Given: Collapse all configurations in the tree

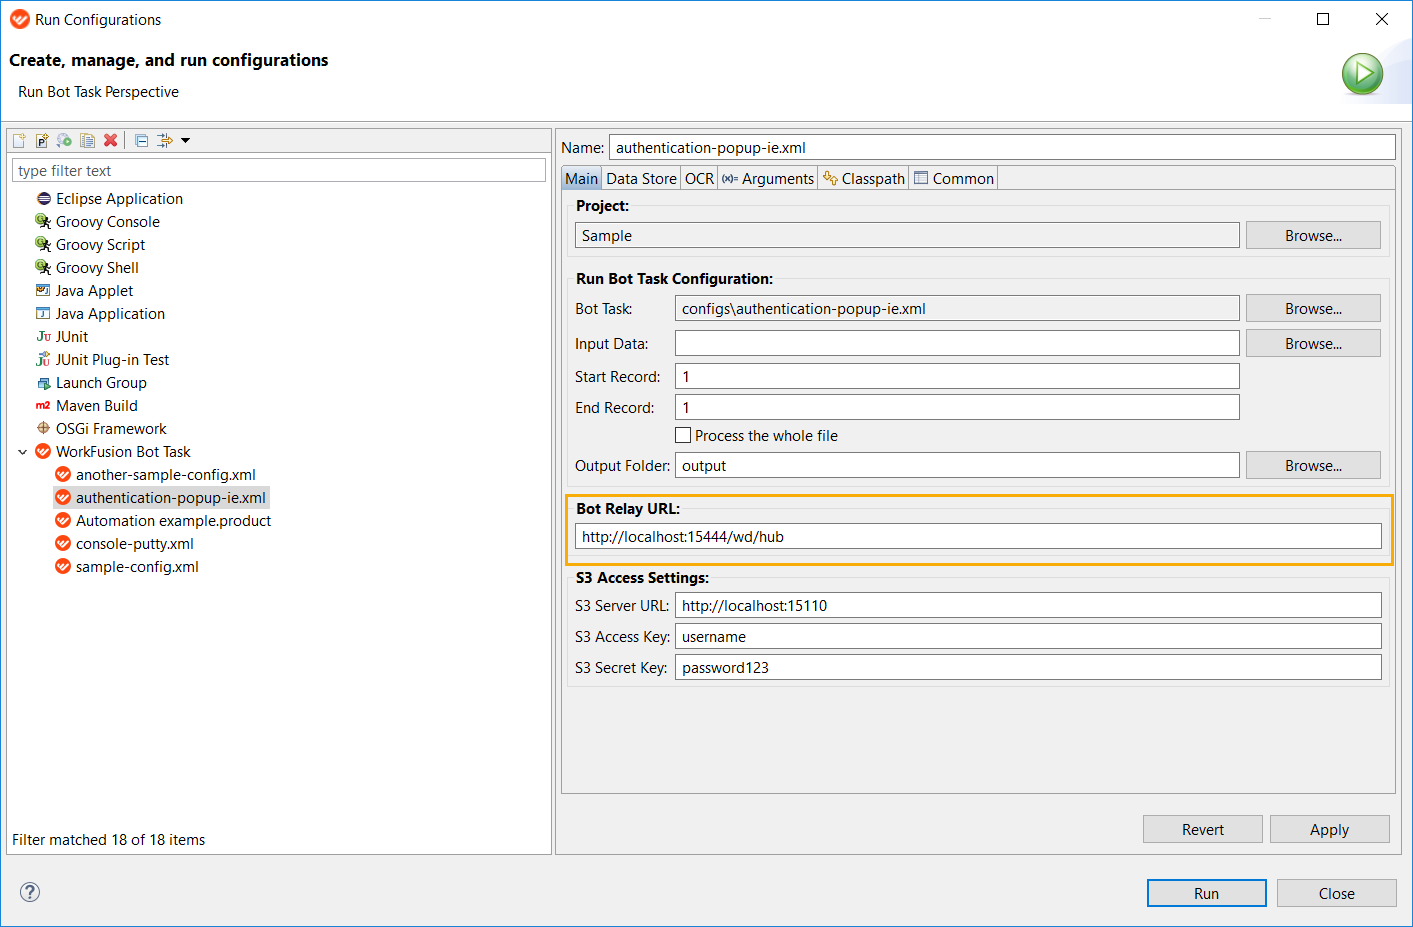Looking at the screenshot, I should tap(142, 141).
